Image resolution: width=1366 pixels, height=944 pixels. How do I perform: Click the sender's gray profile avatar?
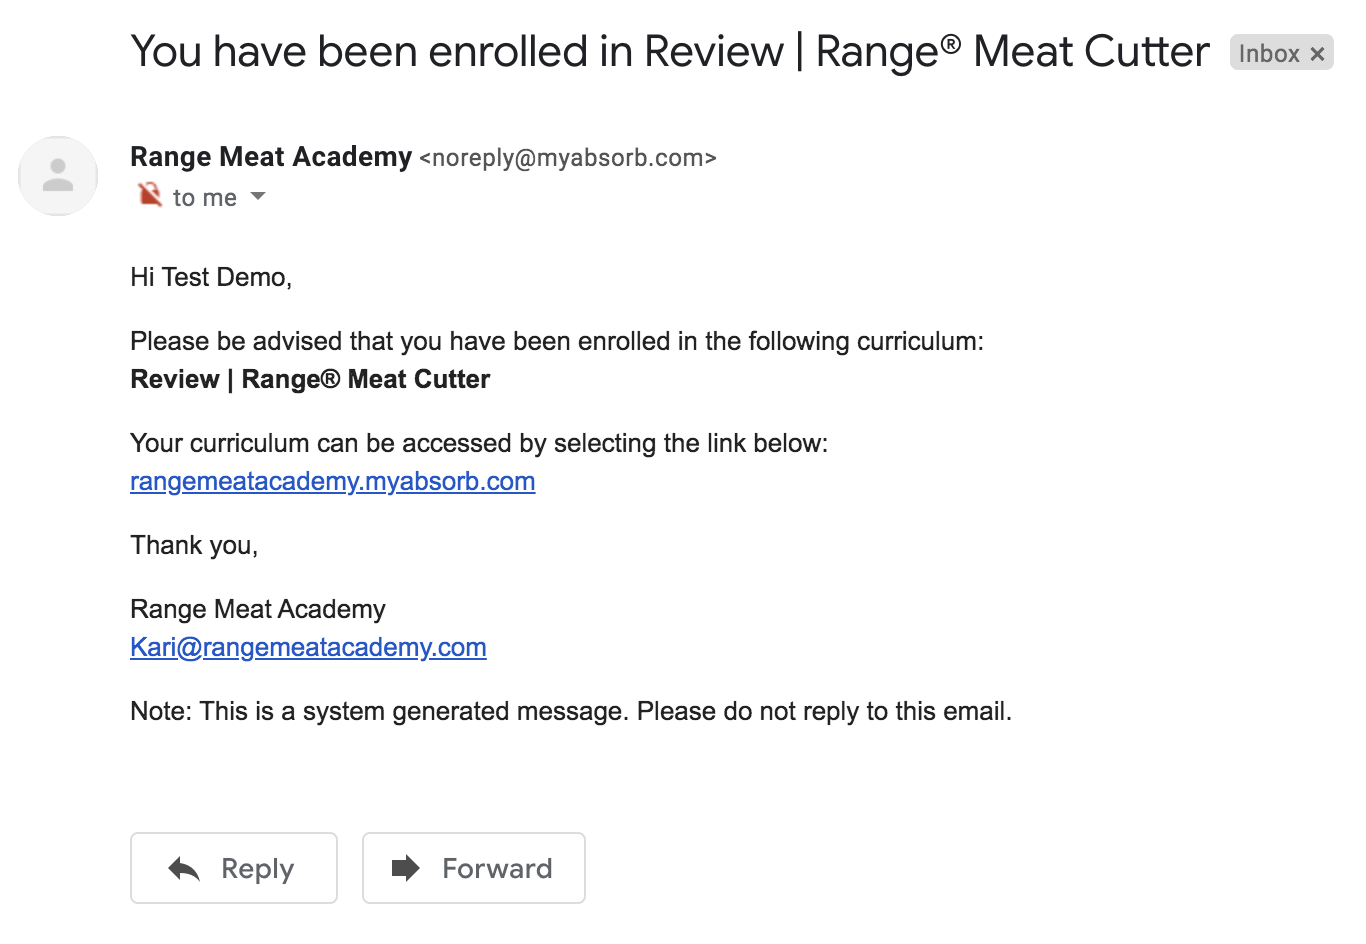click(58, 176)
